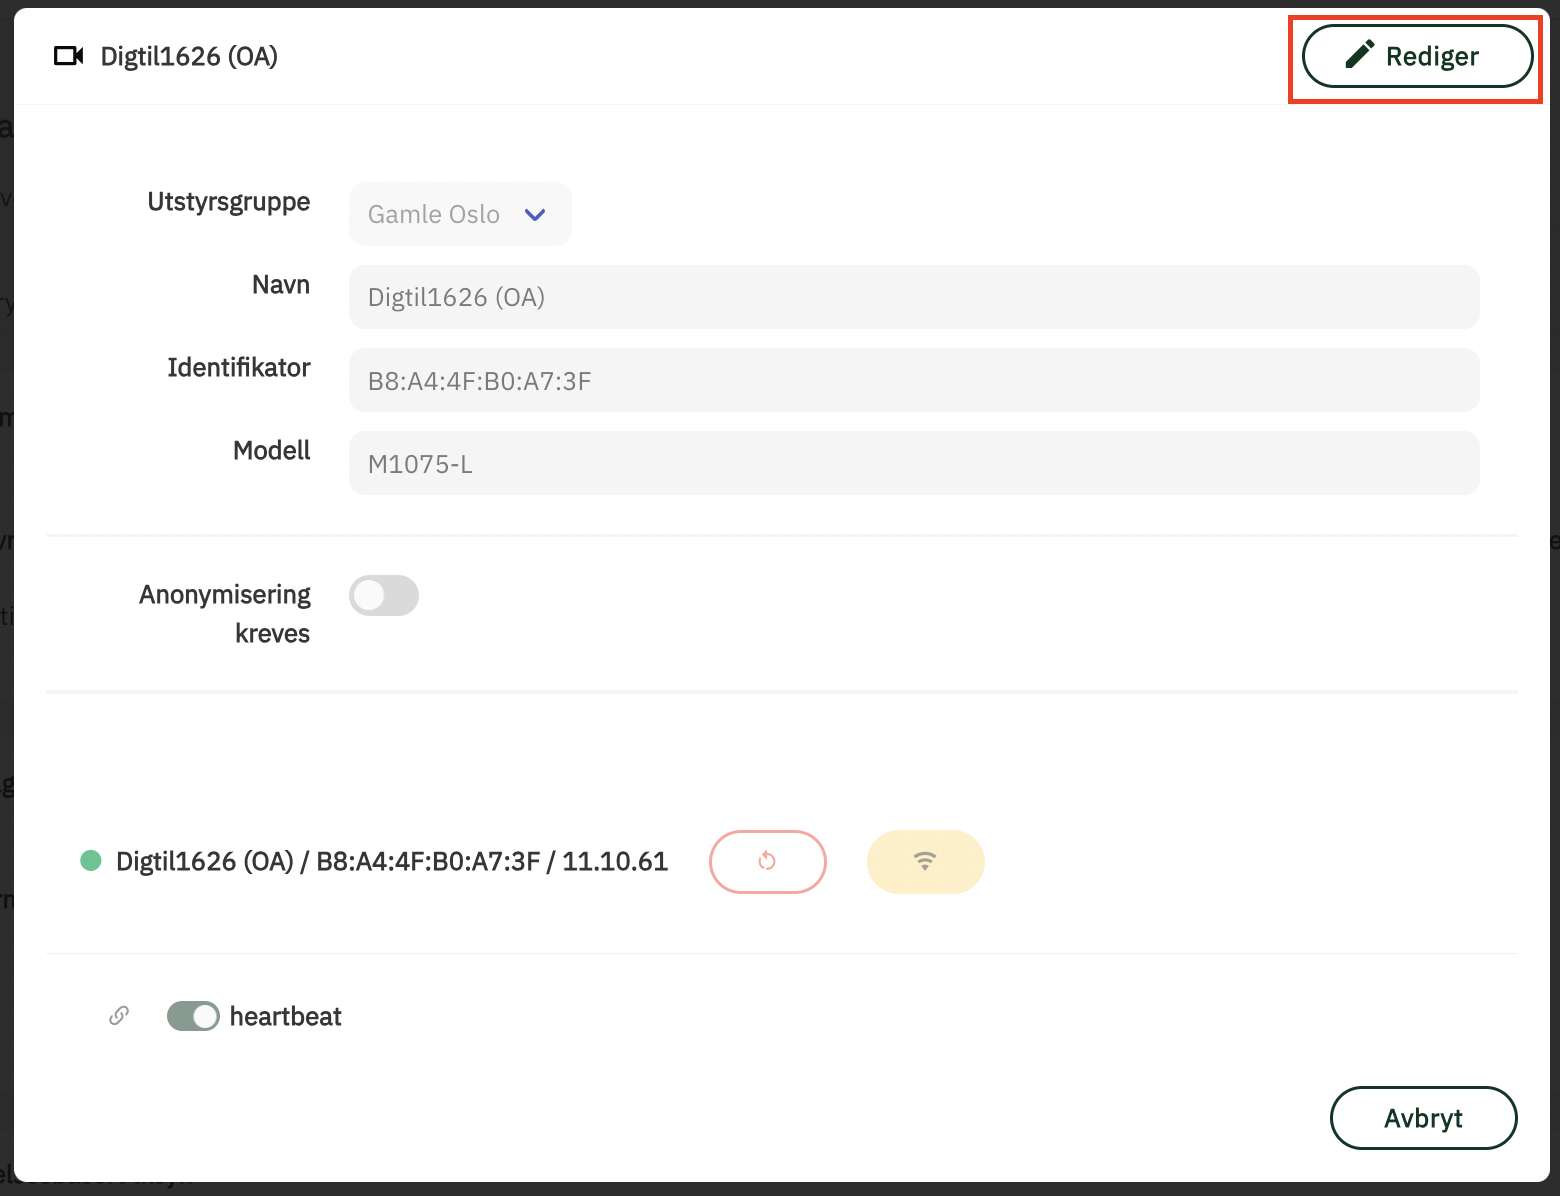Screen dimensions: 1560x1196
Task: Click the Identifikator label
Action: [x=239, y=367]
